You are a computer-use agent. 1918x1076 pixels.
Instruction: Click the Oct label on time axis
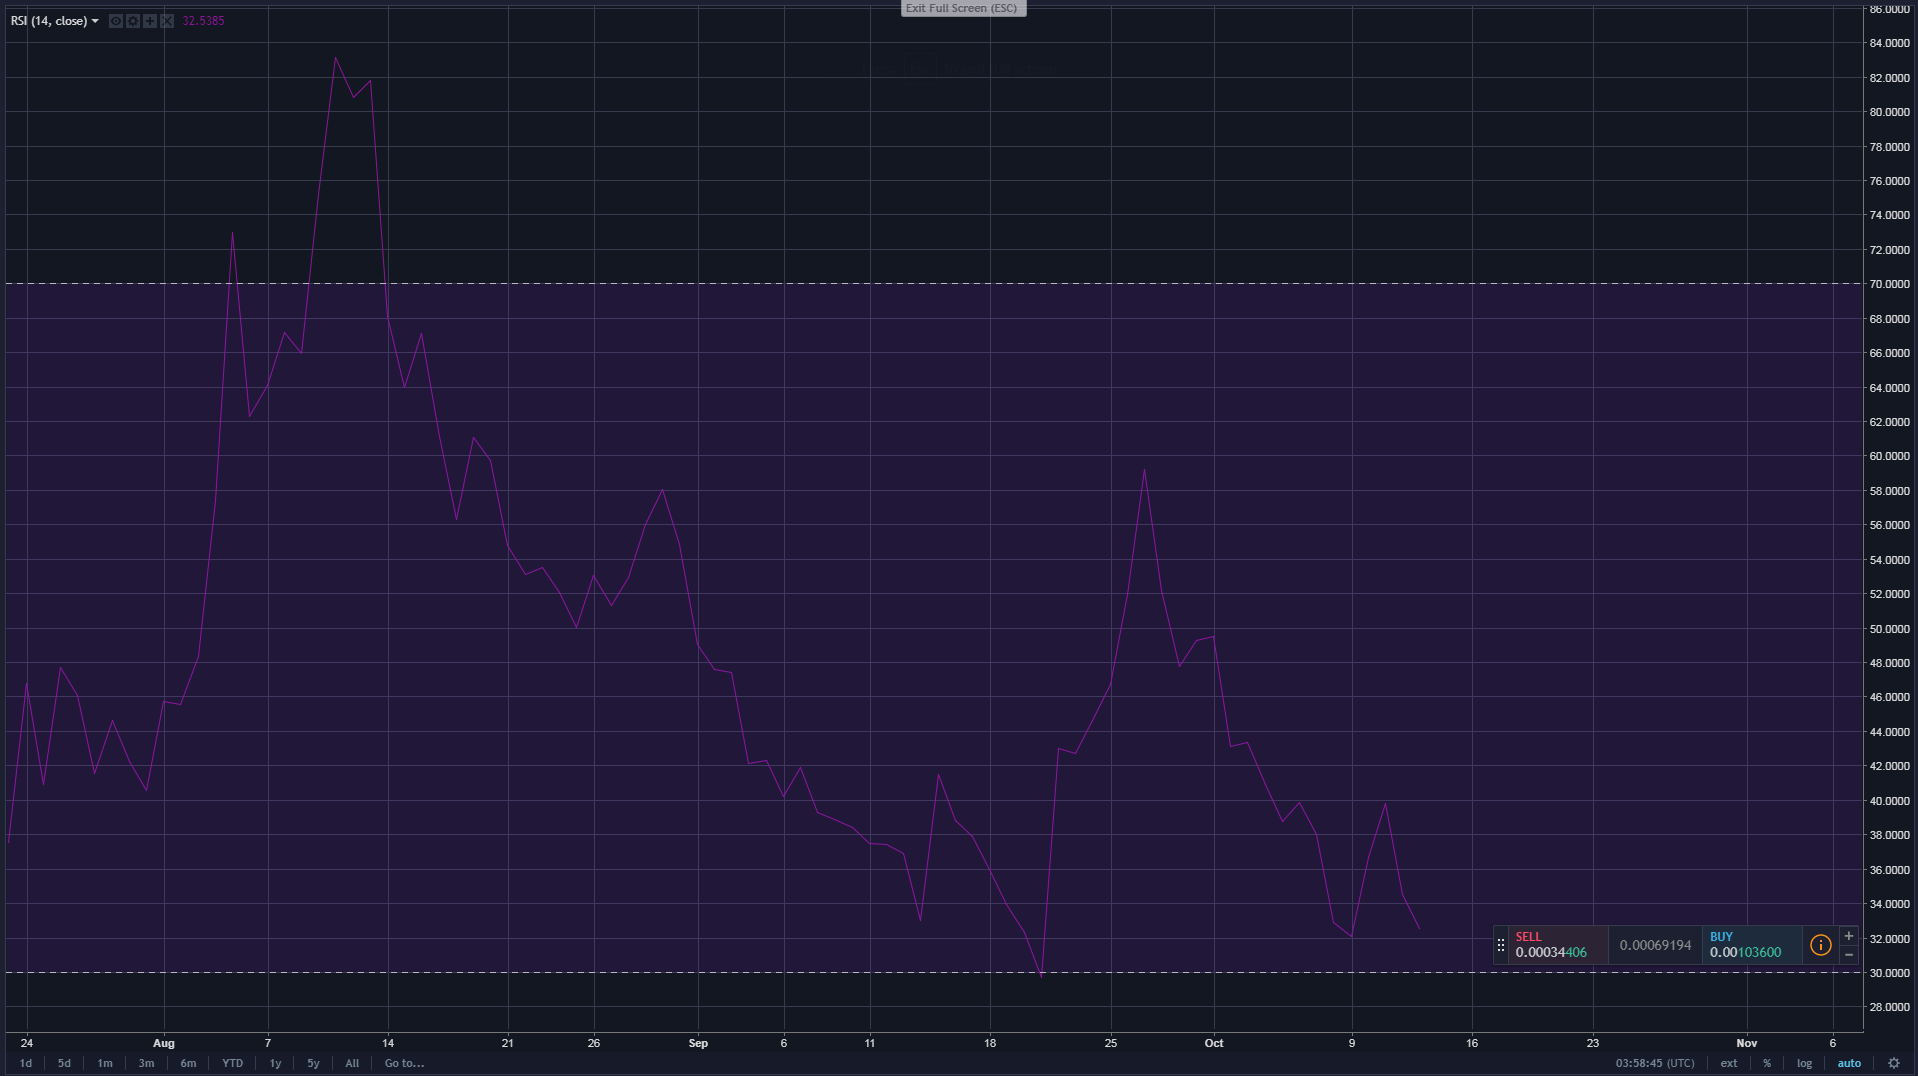[x=1214, y=1043]
